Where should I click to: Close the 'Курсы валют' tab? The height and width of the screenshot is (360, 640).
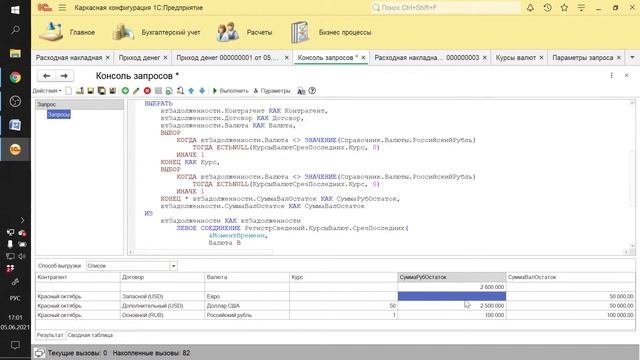point(541,58)
